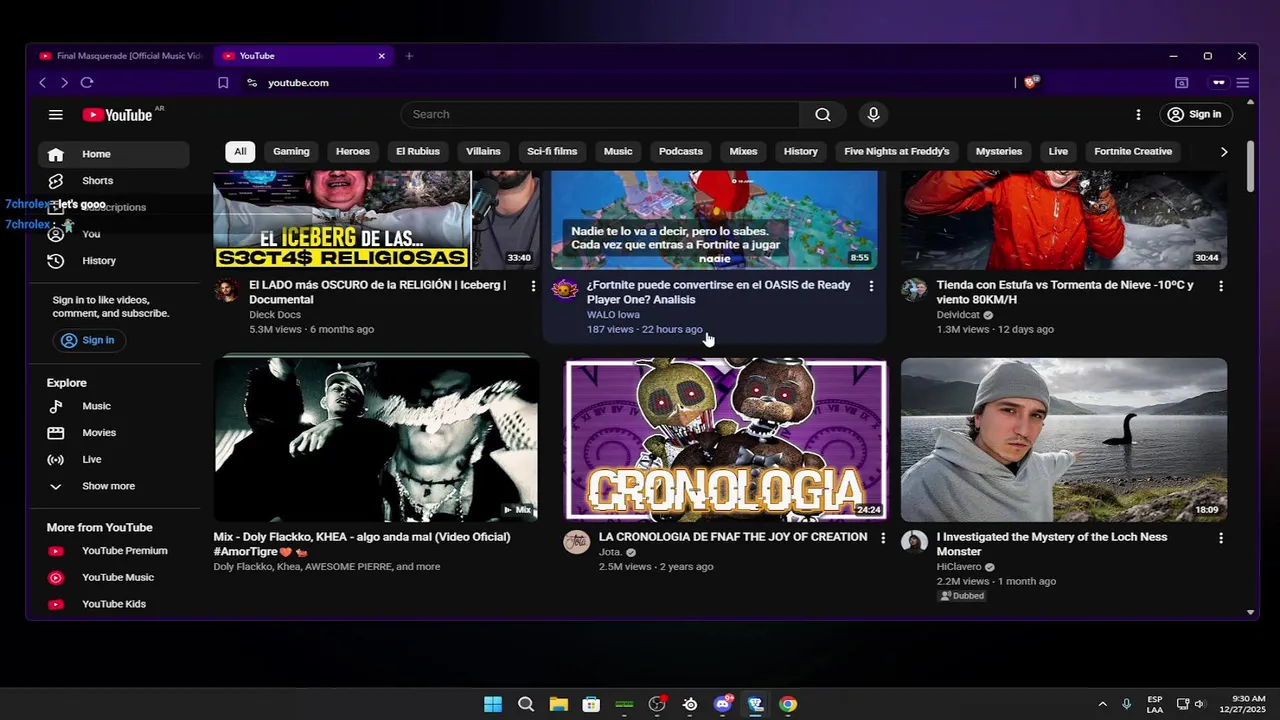Click Sign in button in sidebar

[88, 340]
